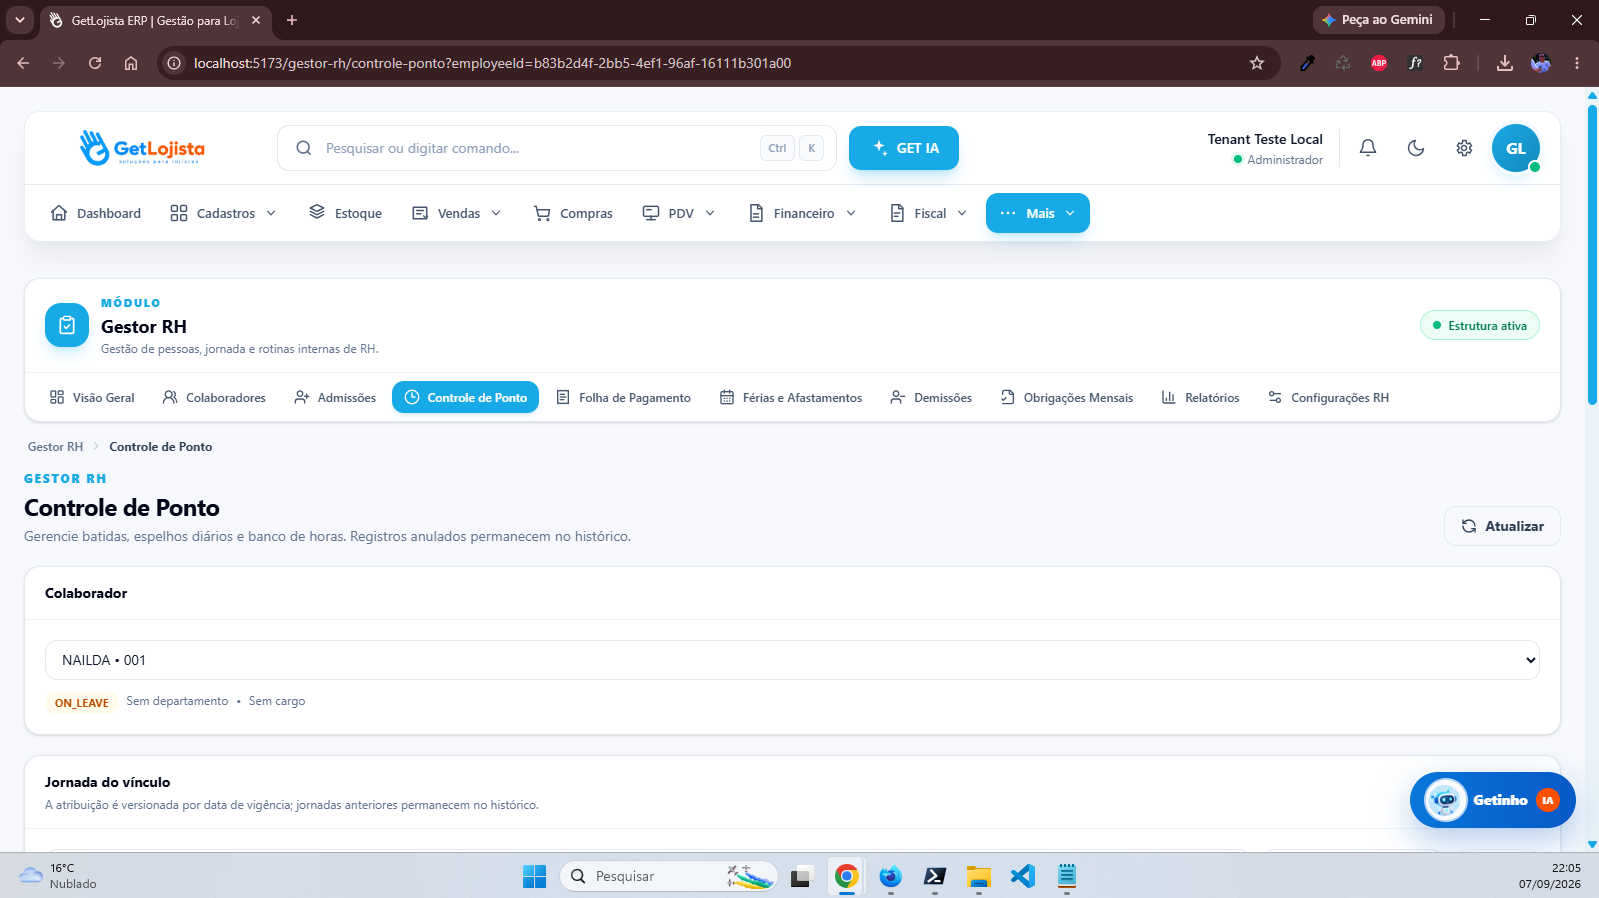Switch to Colaboradores tab
Viewport: 1599px width, 898px height.
click(x=214, y=397)
